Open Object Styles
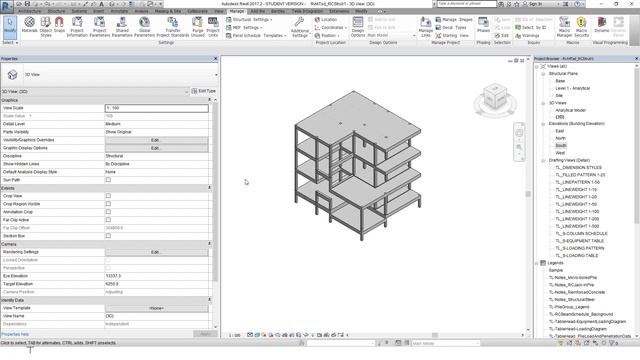This screenshot has width=640, height=360. click(x=46, y=27)
